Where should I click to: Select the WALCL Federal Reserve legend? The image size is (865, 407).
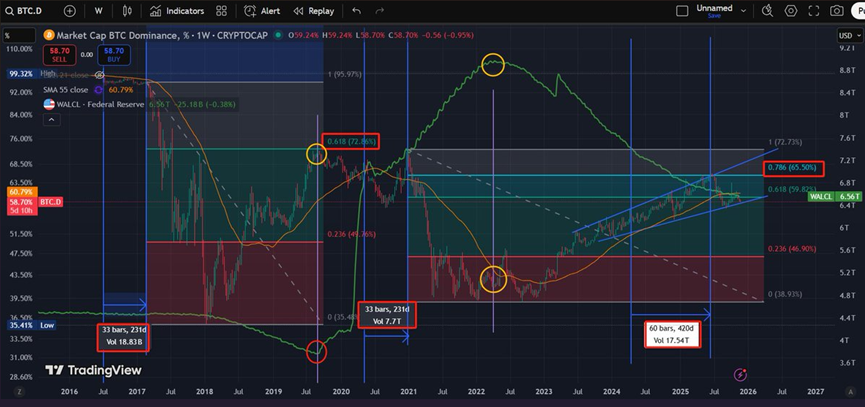click(x=100, y=104)
